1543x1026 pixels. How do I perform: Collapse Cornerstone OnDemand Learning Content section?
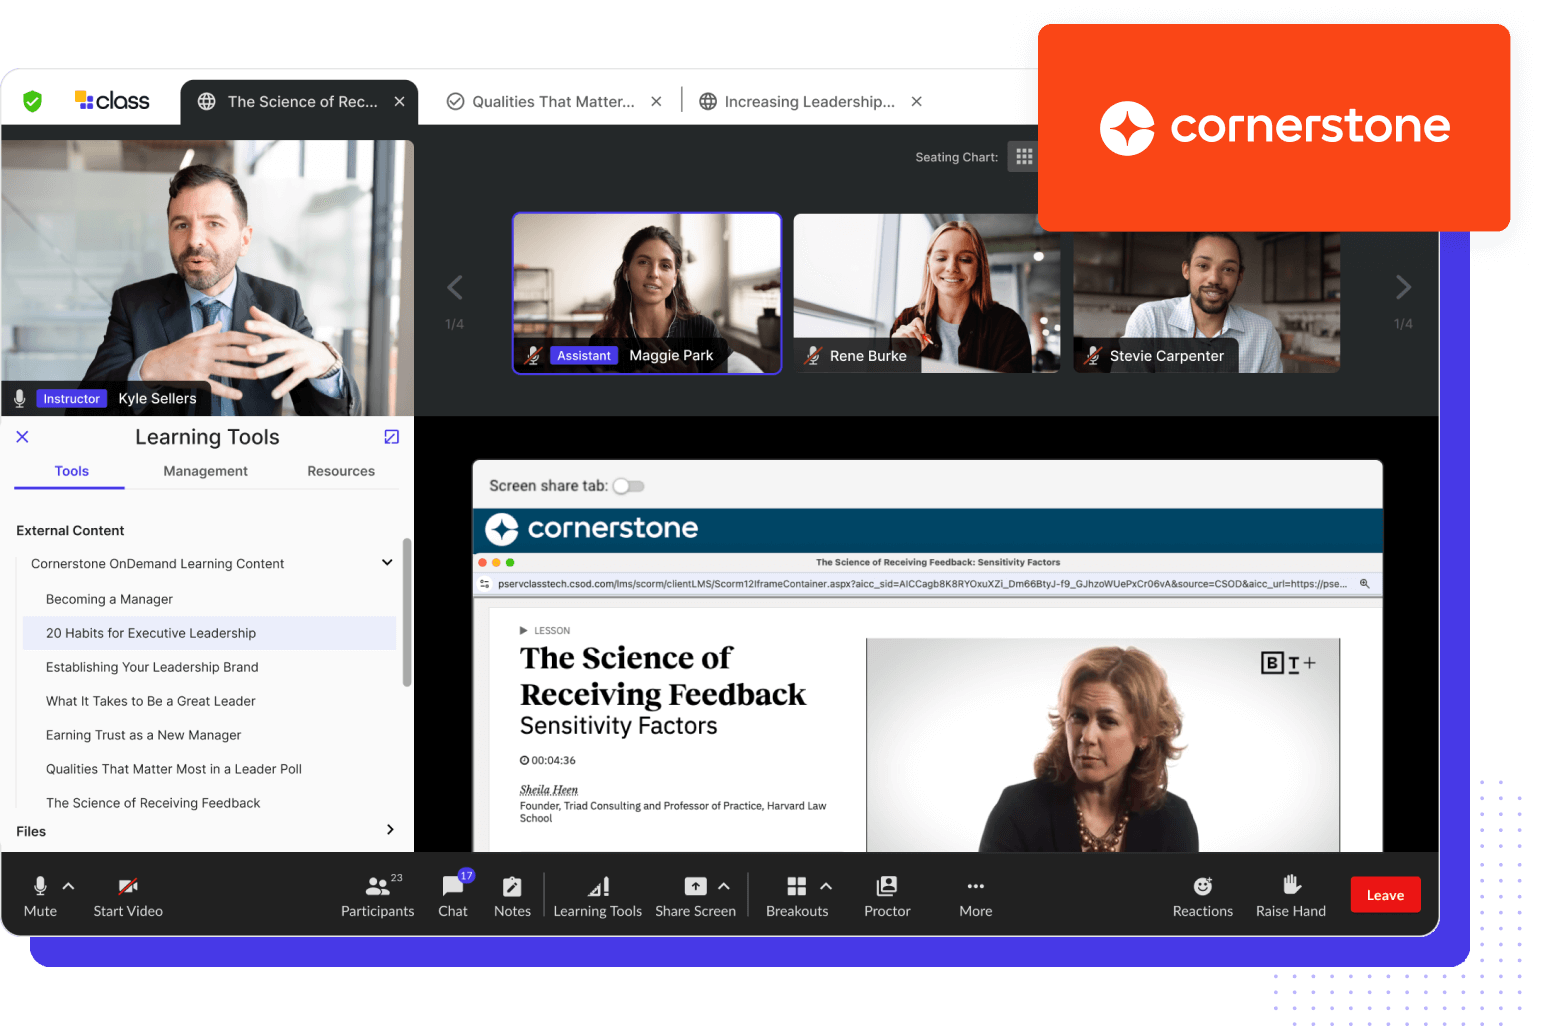(387, 563)
